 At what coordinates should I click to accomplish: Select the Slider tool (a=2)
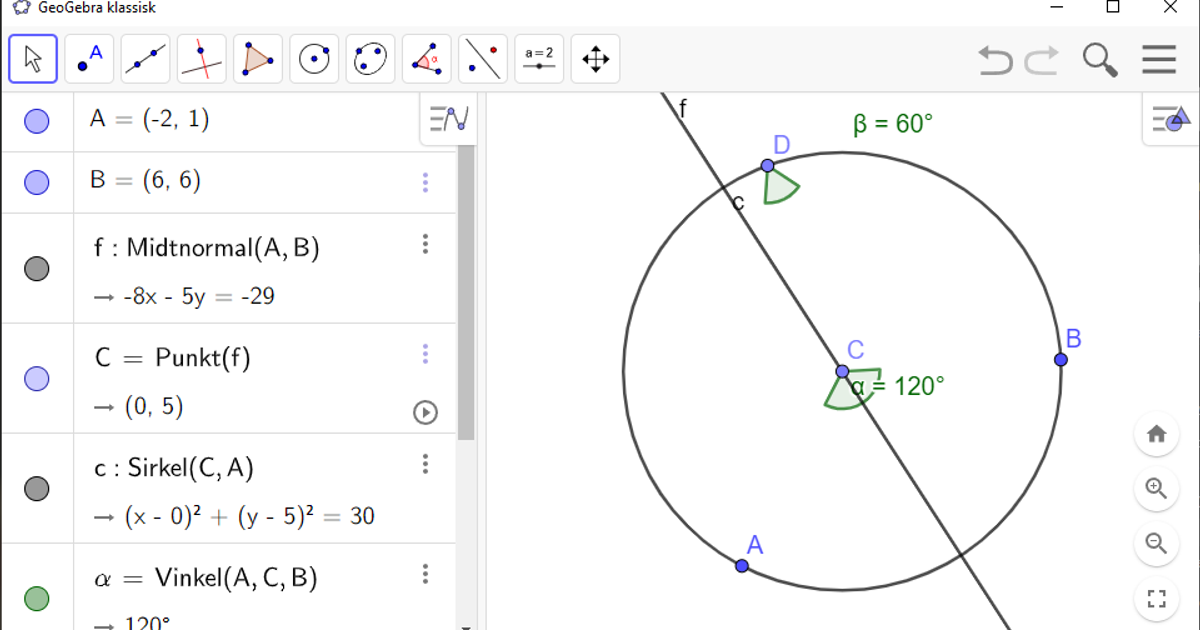[539, 58]
